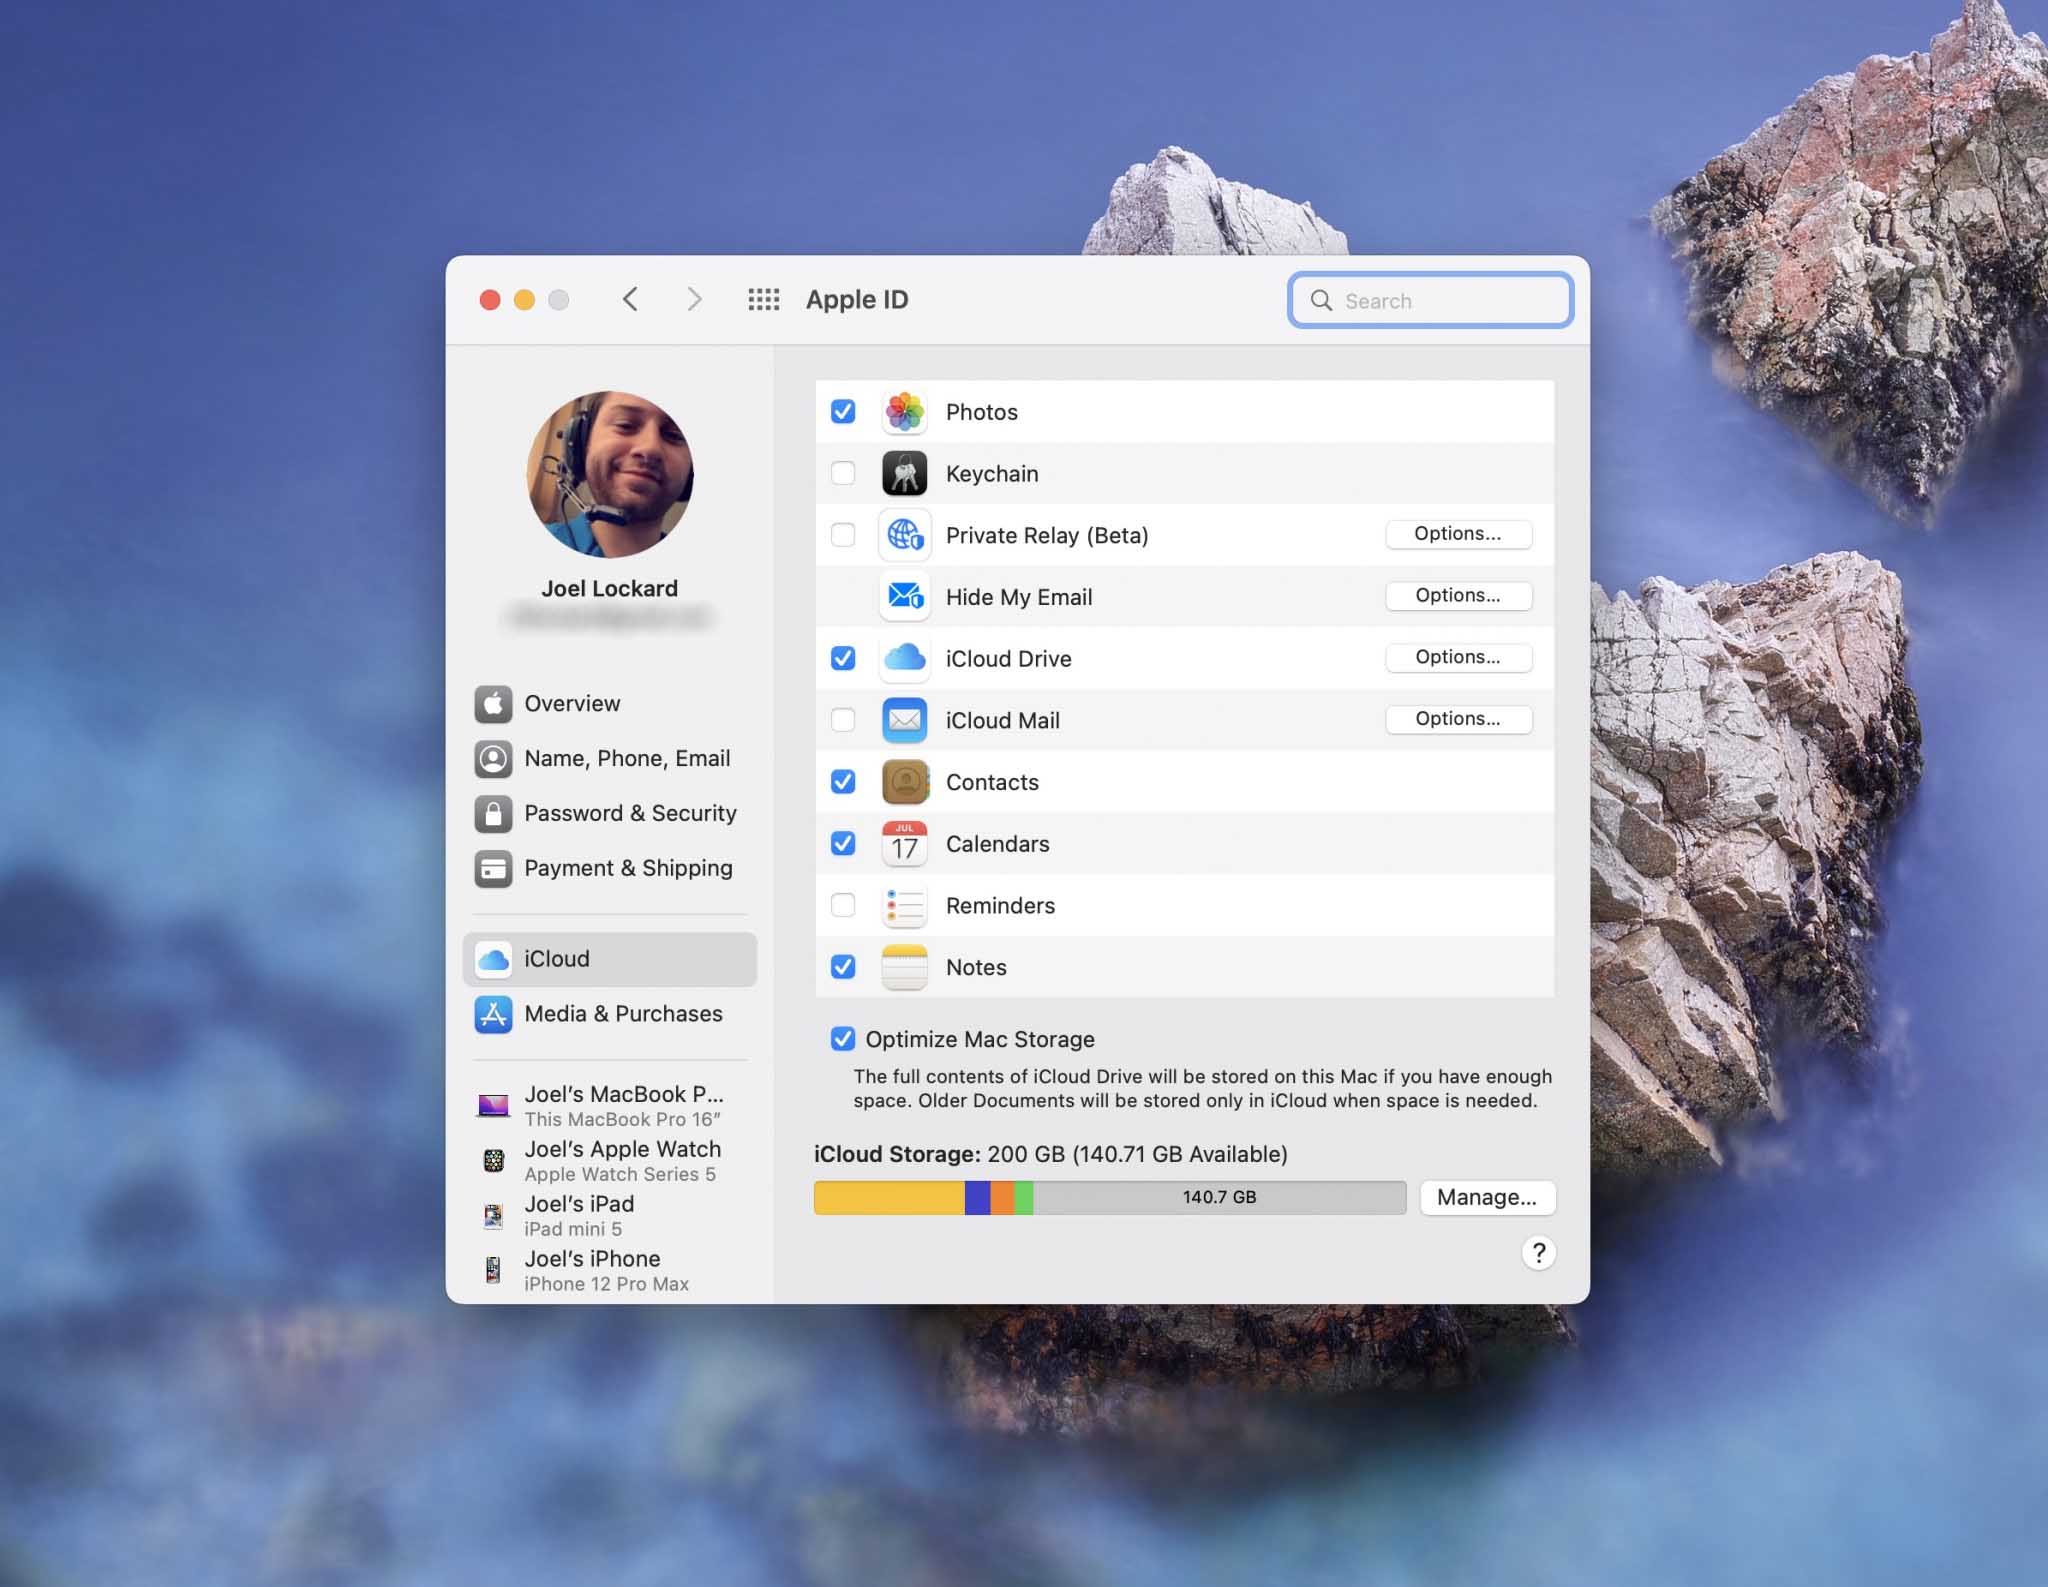Open Name, Phone, Email section
The width and height of the screenshot is (2048, 1587).
(x=610, y=759)
